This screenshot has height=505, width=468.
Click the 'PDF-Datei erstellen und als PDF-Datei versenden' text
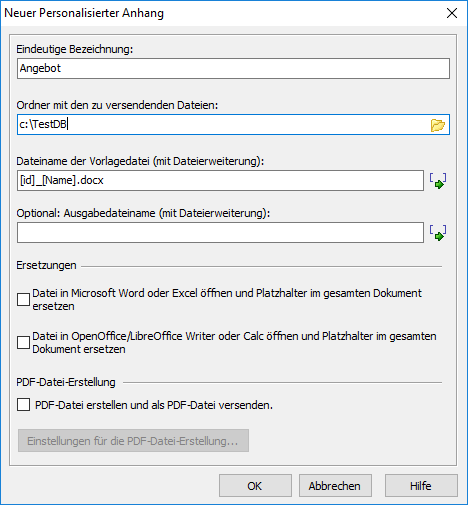pos(154,405)
